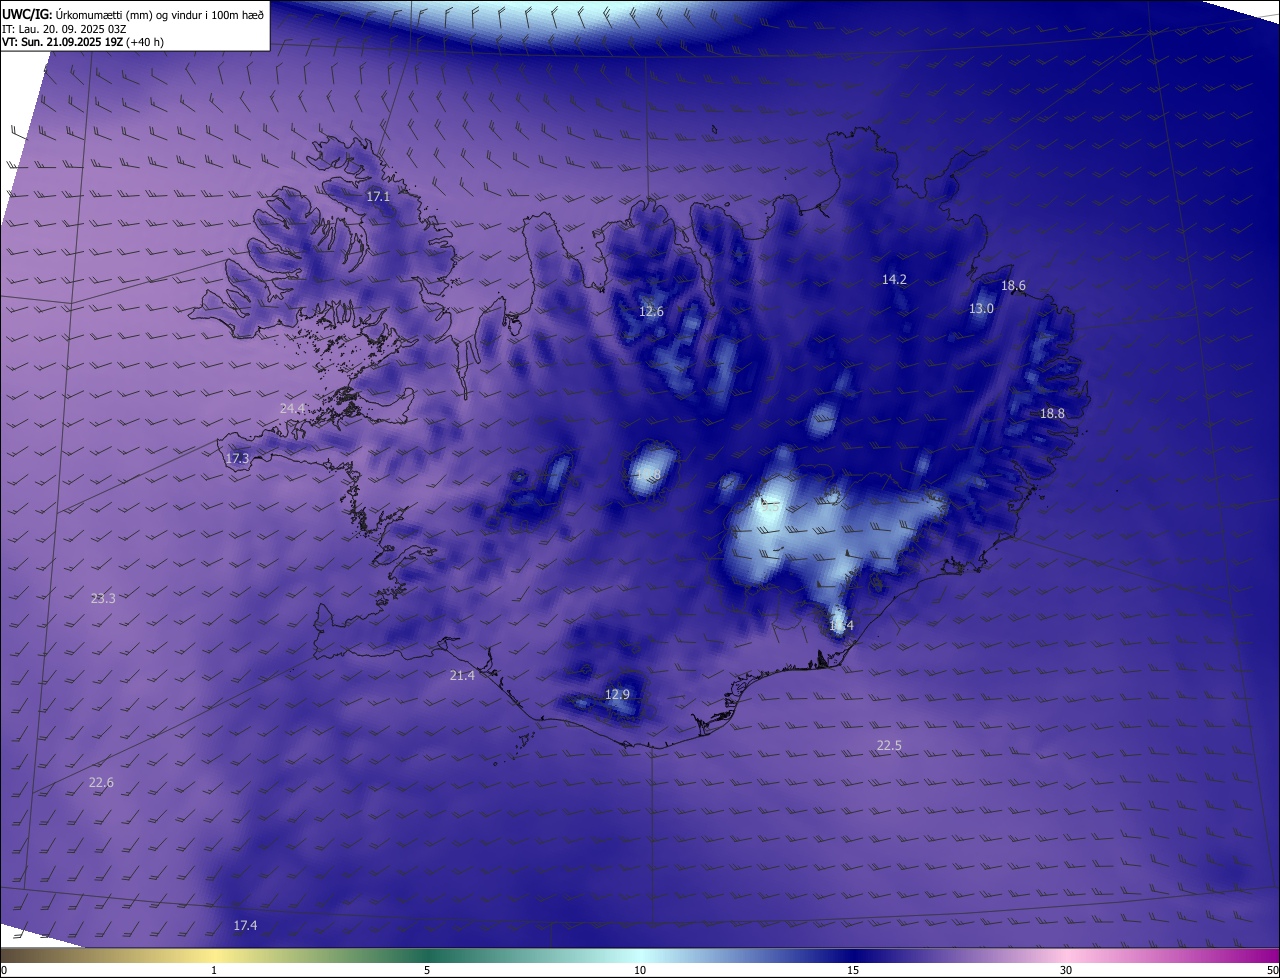Click the 12.9 value label

pyautogui.click(x=618, y=695)
